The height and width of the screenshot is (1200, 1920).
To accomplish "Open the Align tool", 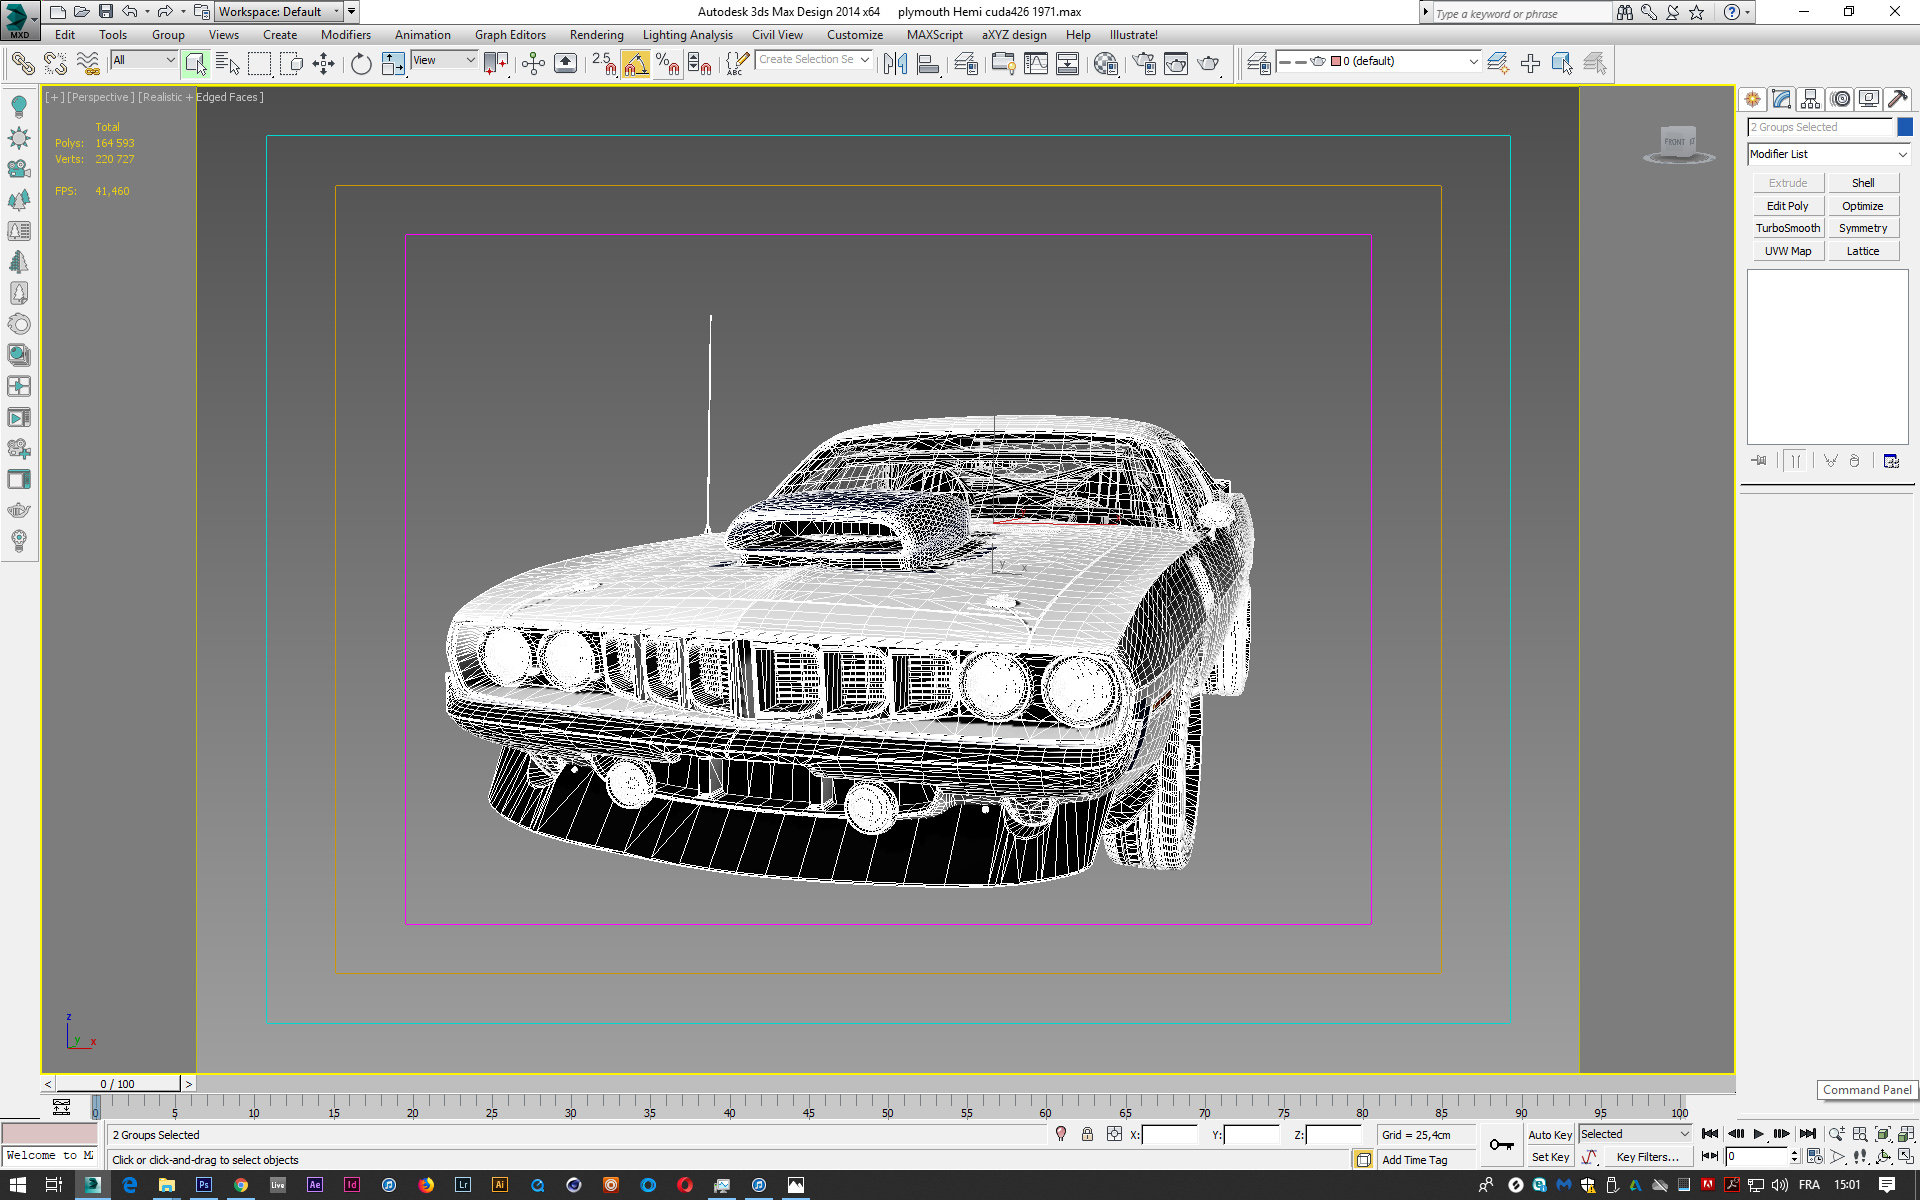I will [928, 64].
